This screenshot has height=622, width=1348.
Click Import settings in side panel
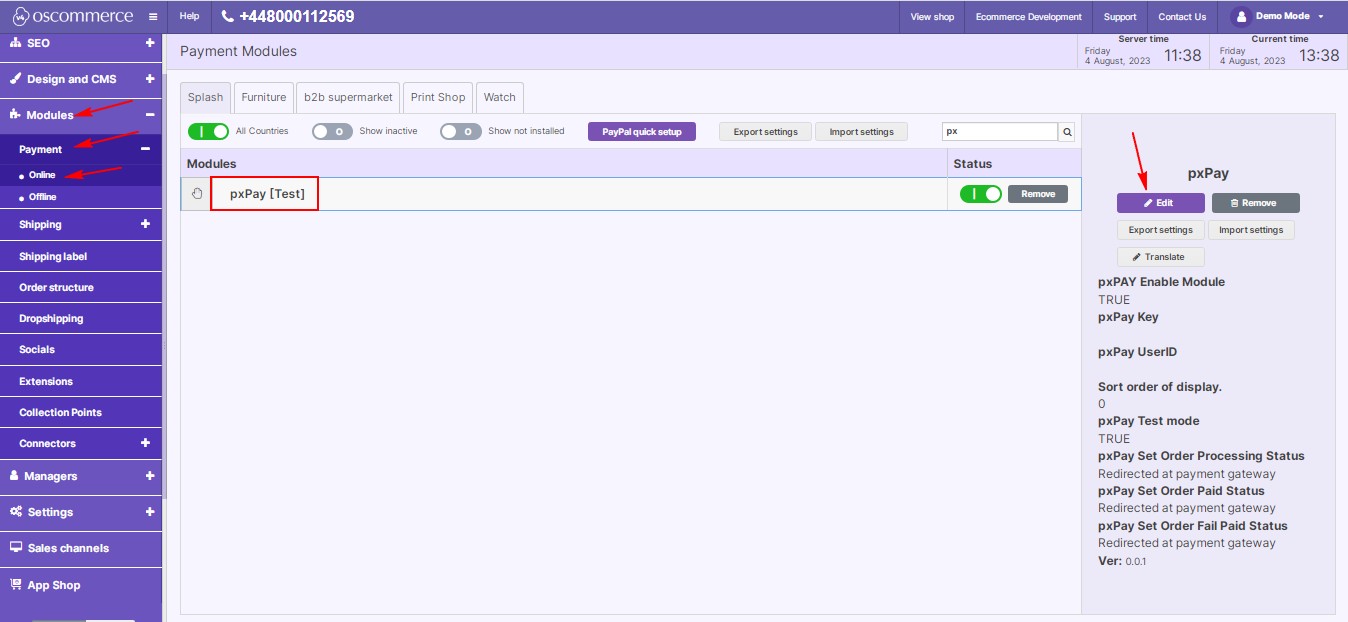pyautogui.click(x=1251, y=230)
